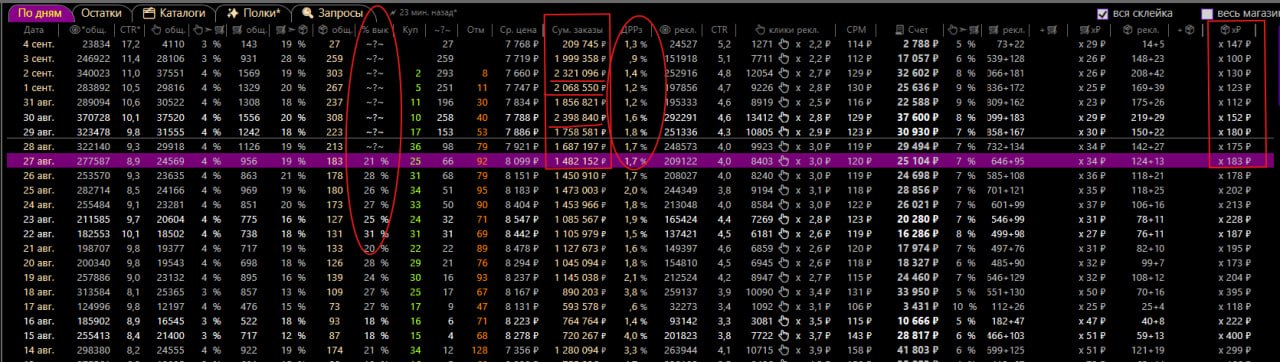
Task: Click CPM value 143 ₽ in the 15 авг. row
Action: click(x=860, y=336)
